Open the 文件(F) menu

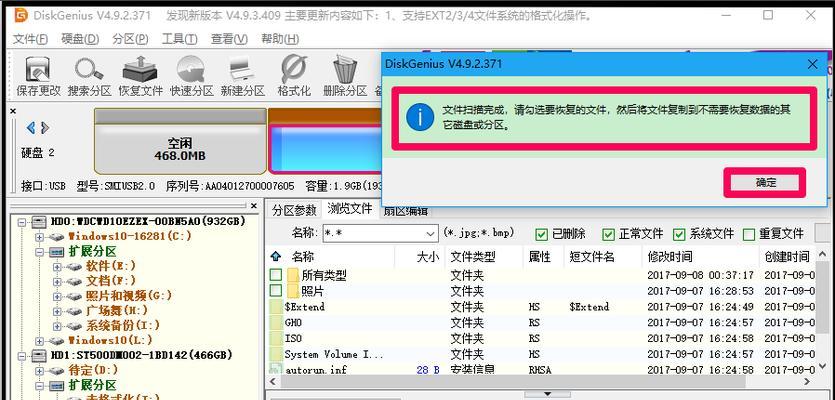(30, 39)
